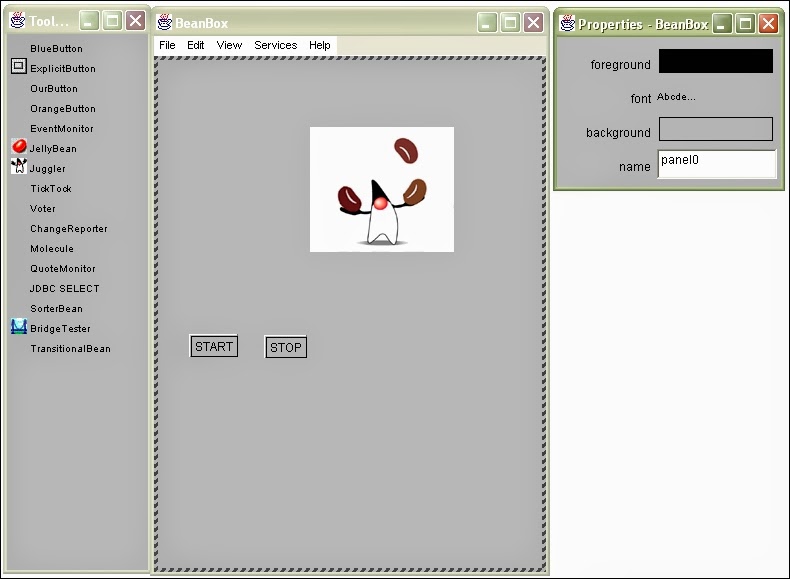The height and width of the screenshot is (579, 790).
Task: Click the BeanBox window Java cup icon
Action: coord(164,22)
